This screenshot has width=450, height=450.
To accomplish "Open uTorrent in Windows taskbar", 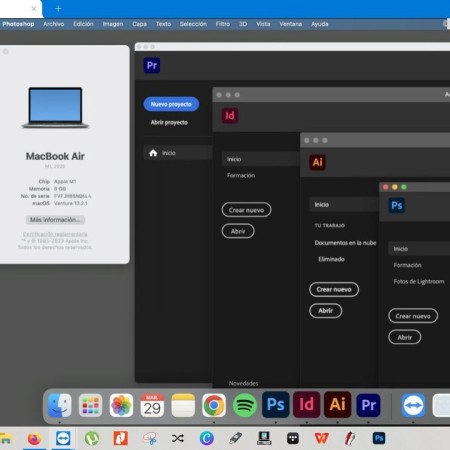I will (x=92, y=439).
